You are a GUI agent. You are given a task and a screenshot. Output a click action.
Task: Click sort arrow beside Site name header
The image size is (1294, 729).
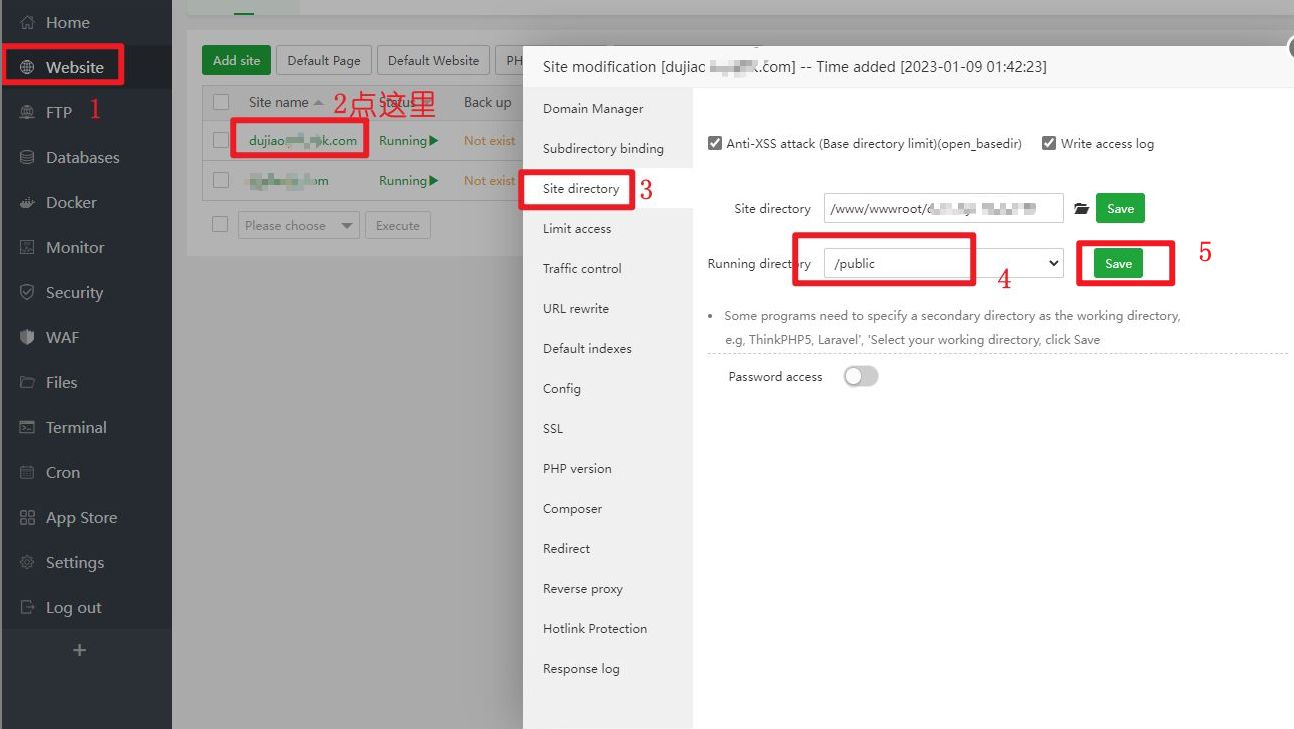pyautogui.click(x=318, y=102)
